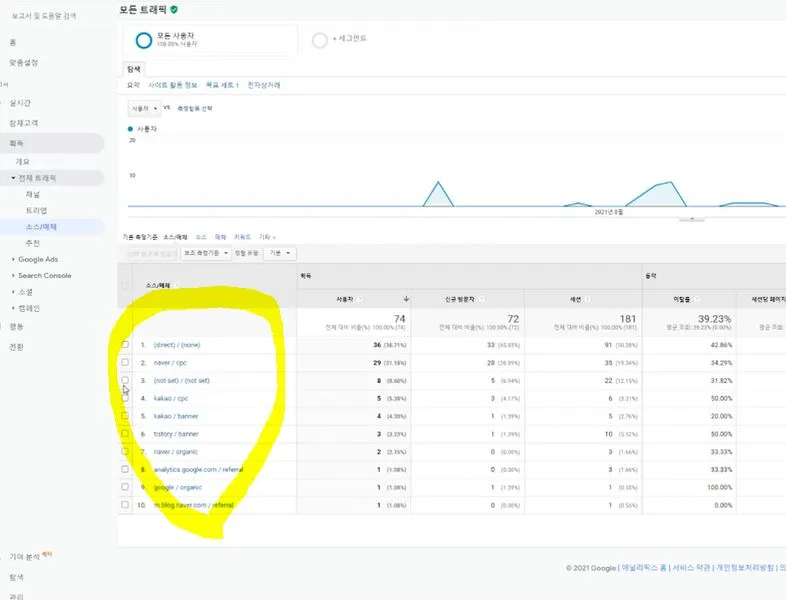Image resolution: width=786 pixels, height=600 pixels.
Task: Tick the checkbox for (direct) / (none) row
Action: tap(125, 344)
